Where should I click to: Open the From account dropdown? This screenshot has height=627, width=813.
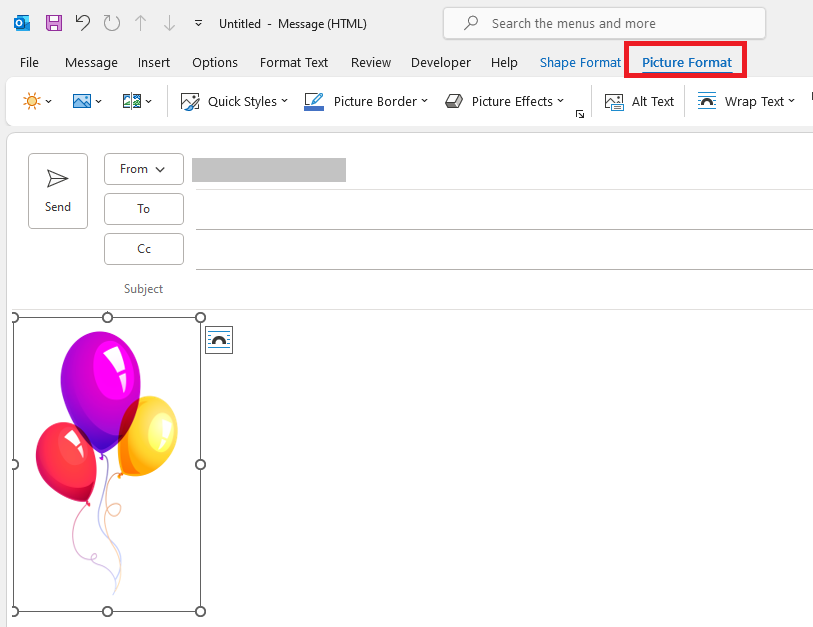coord(144,169)
